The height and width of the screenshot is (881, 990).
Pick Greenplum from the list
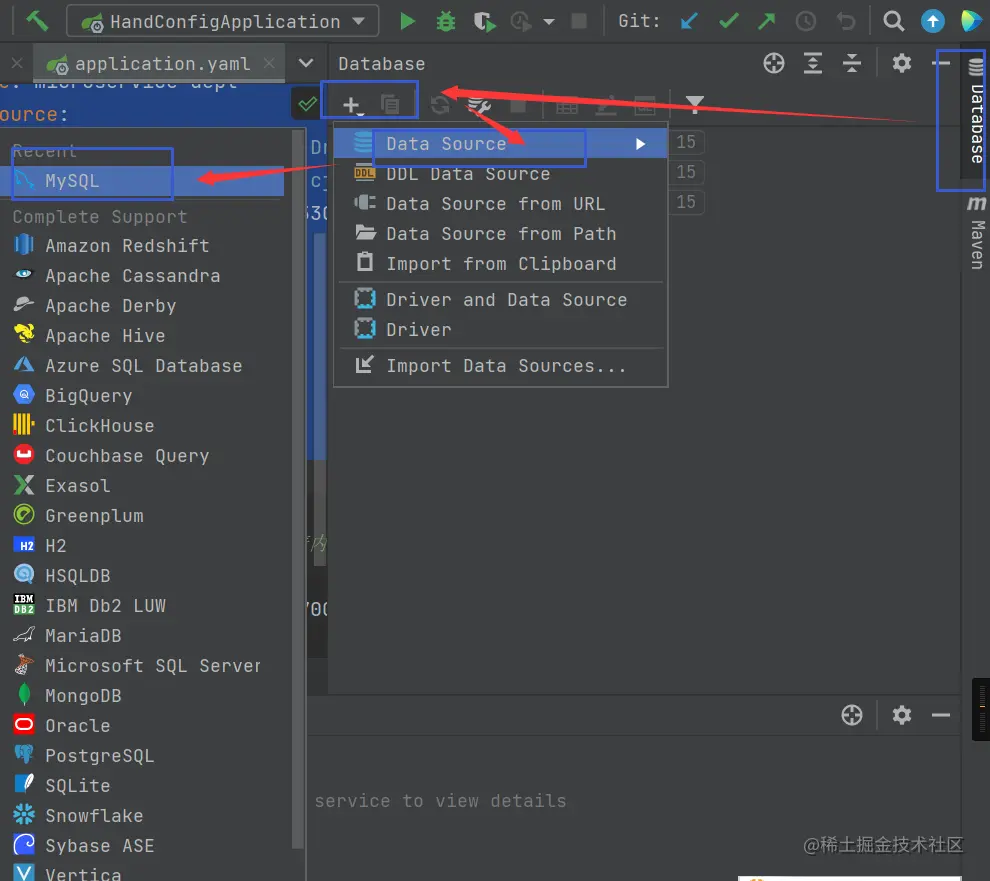[x=142, y=515]
